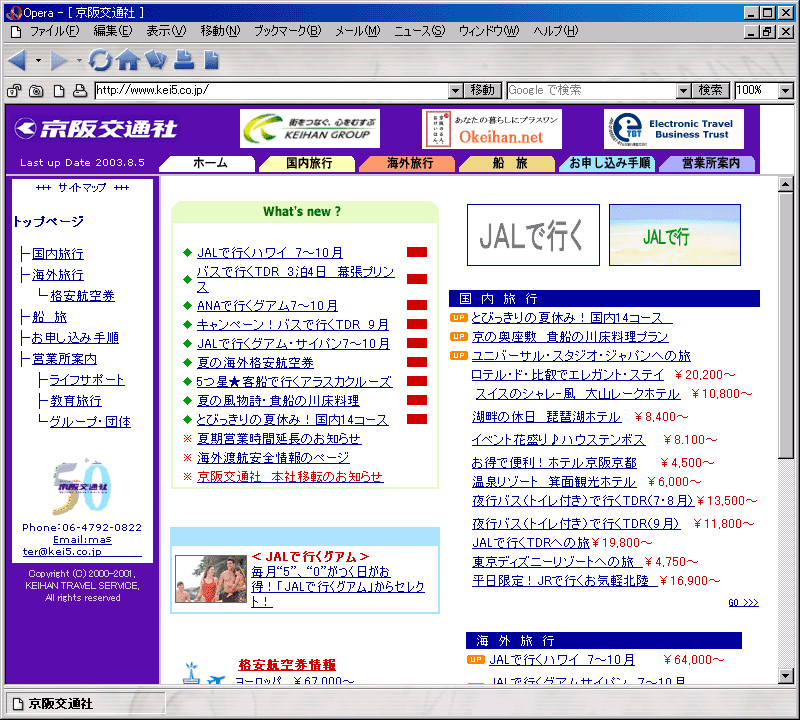Click the GO >>> link under domestic travel list
Image resolution: width=800 pixels, height=720 pixels.
coord(743,603)
